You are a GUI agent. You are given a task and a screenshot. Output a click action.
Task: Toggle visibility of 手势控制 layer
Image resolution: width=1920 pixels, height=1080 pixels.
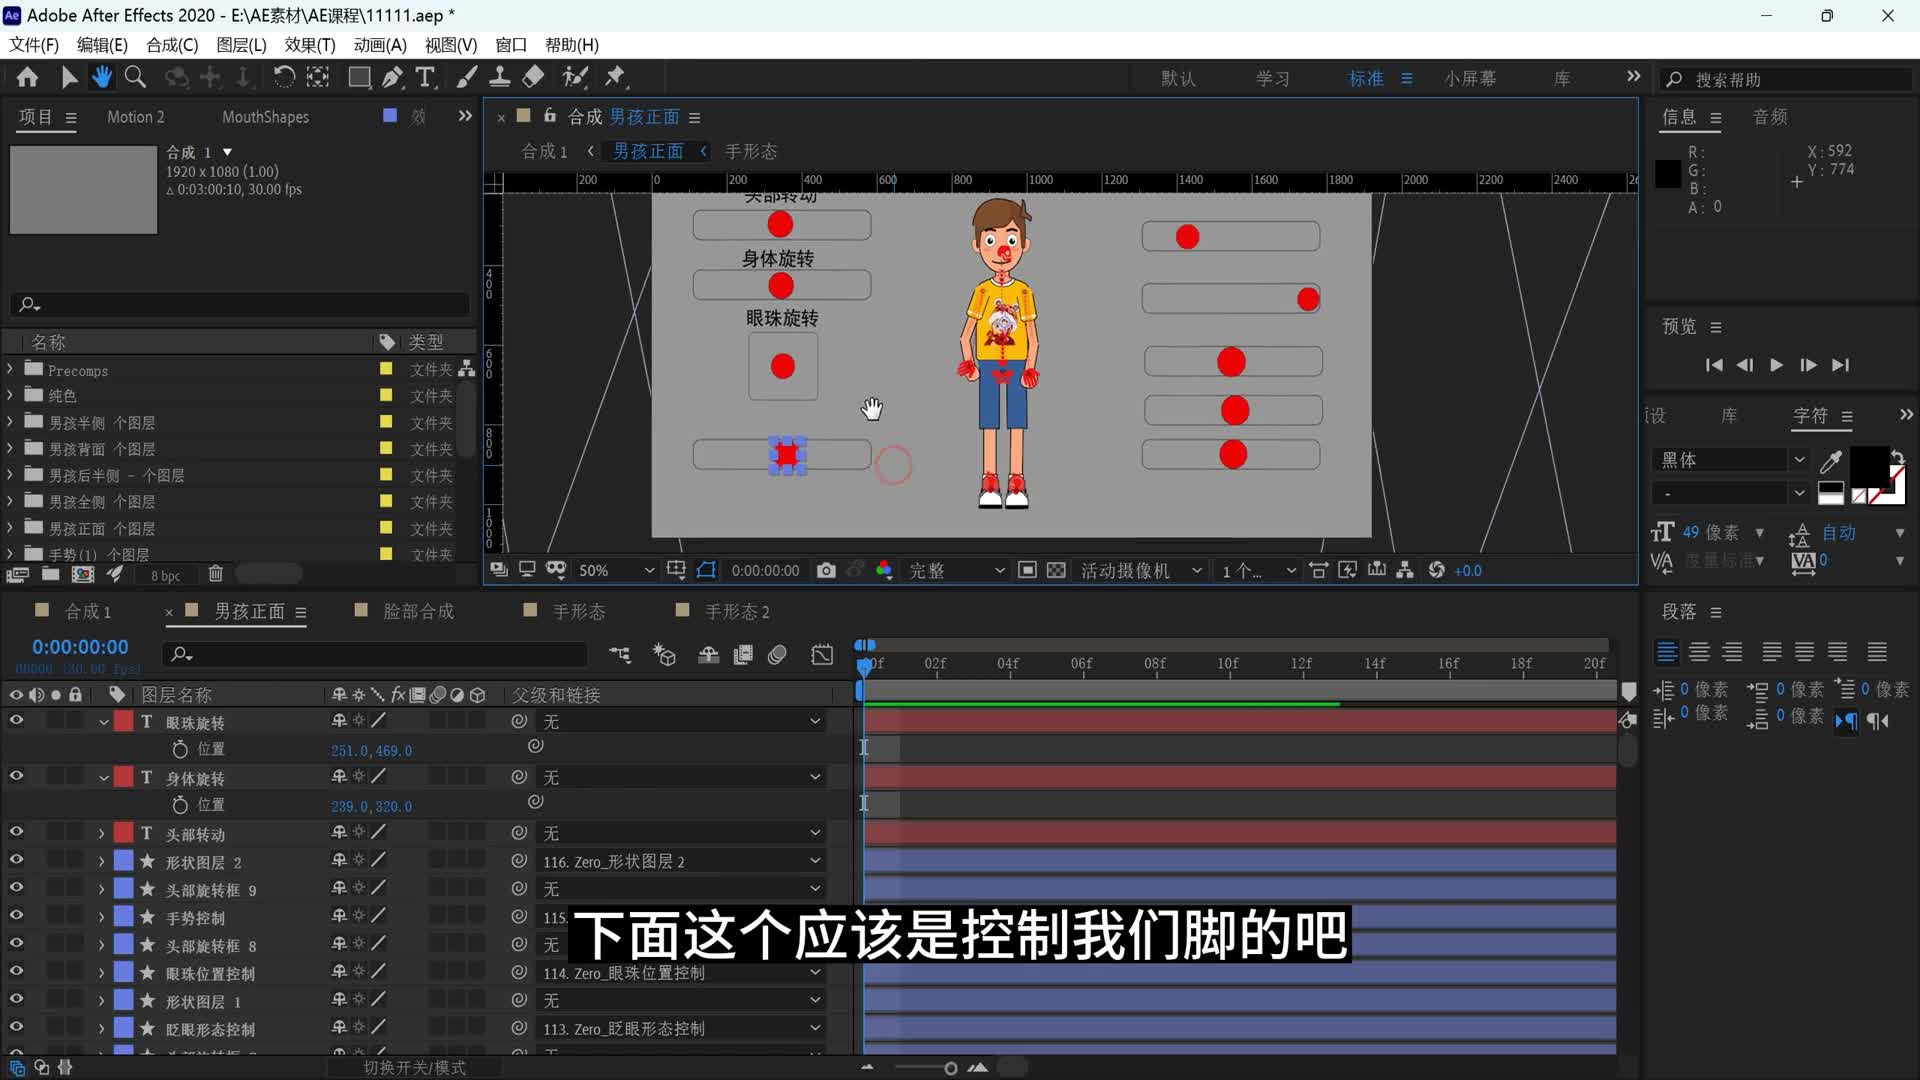(x=16, y=916)
